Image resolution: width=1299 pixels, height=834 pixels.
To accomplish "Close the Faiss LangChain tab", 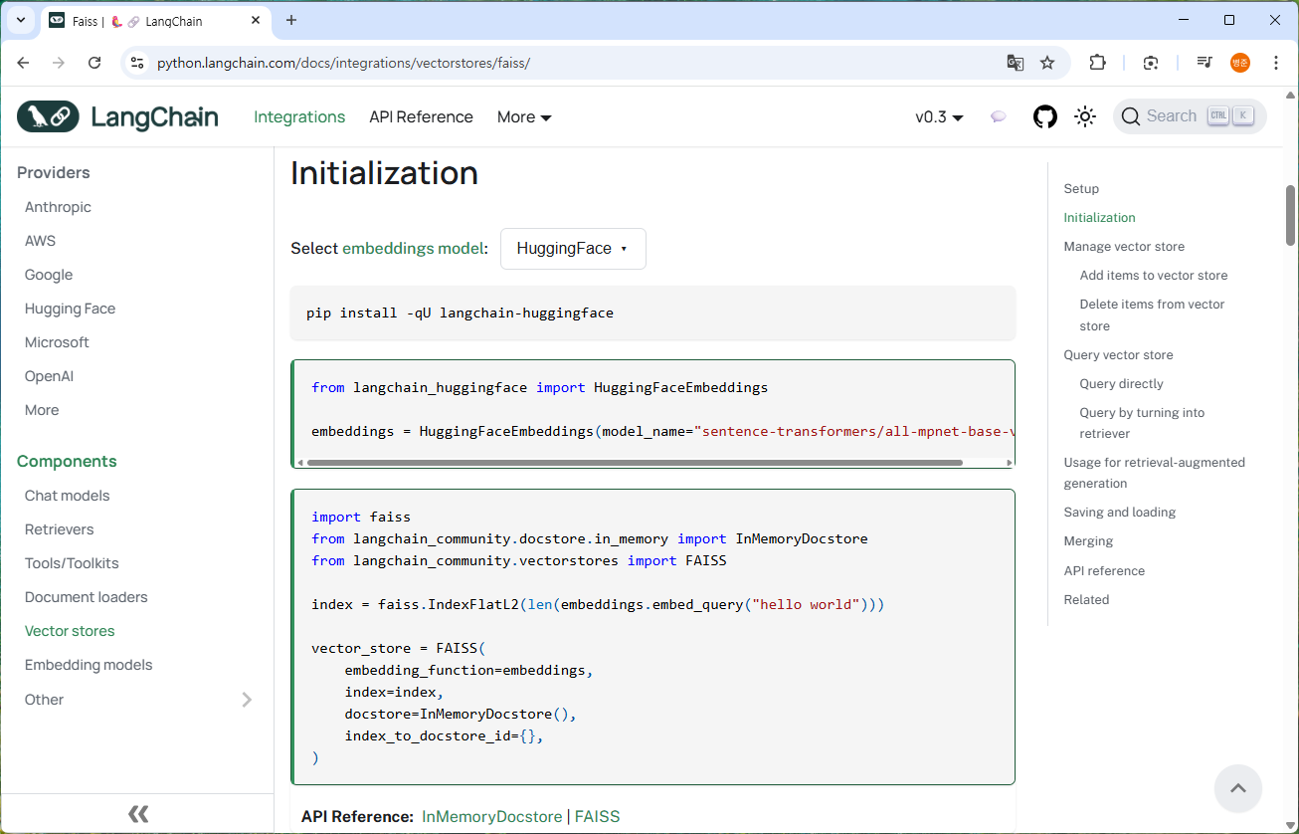I will pyautogui.click(x=256, y=20).
